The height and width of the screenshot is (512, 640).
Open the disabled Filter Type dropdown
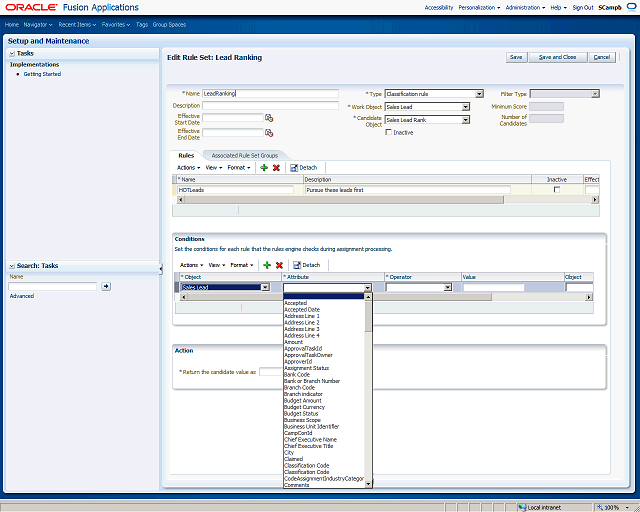(595, 94)
